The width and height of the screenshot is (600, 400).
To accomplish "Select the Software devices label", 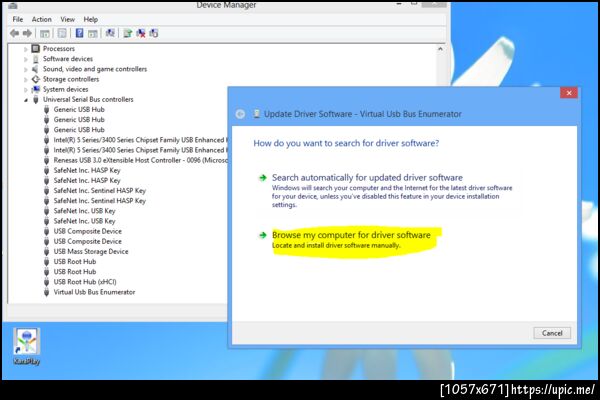I will click(x=68, y=59).
